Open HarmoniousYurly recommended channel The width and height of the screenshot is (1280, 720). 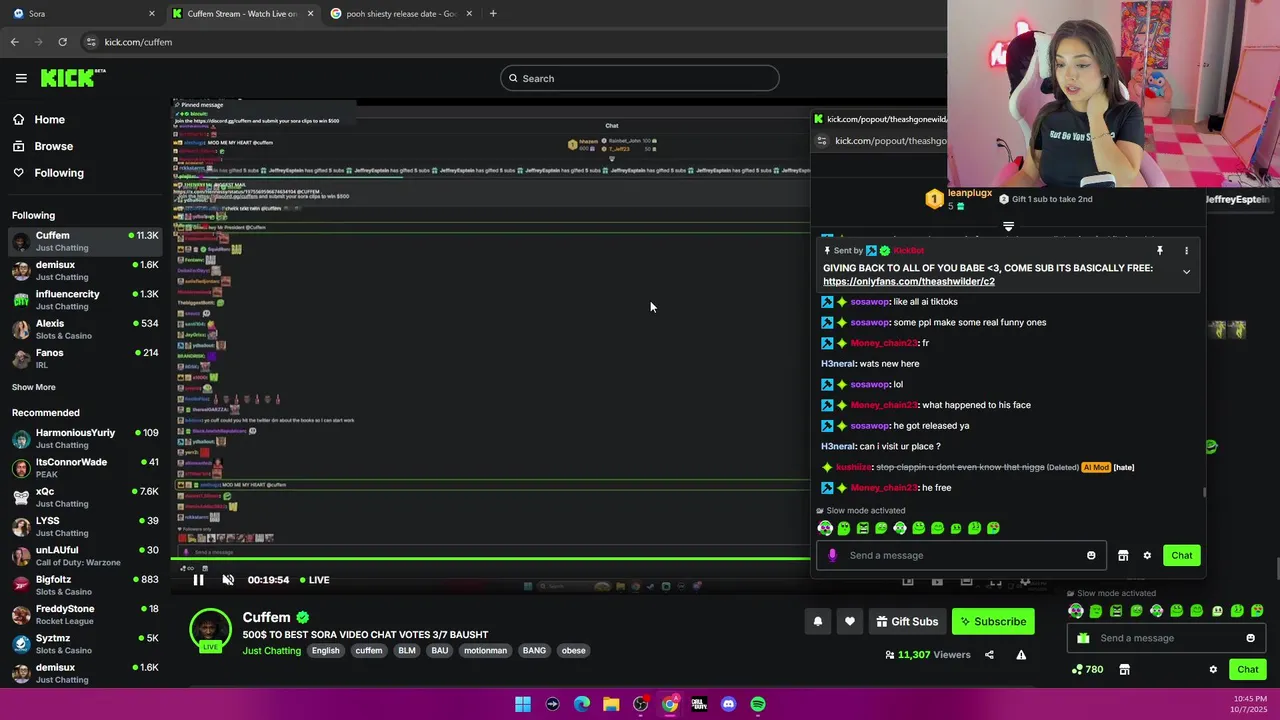(85, 438)
